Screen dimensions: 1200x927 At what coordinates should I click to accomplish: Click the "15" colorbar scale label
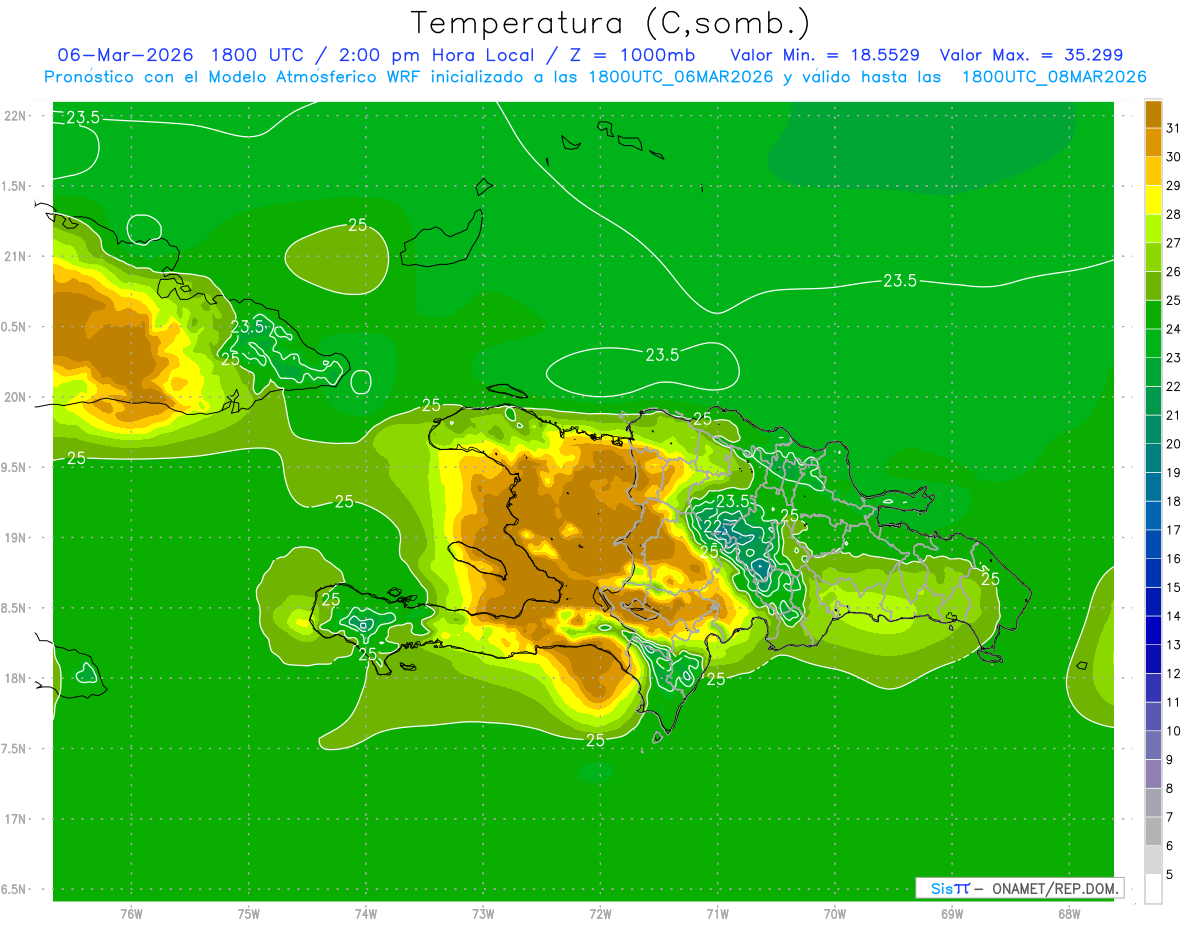tap(1174, 588)
